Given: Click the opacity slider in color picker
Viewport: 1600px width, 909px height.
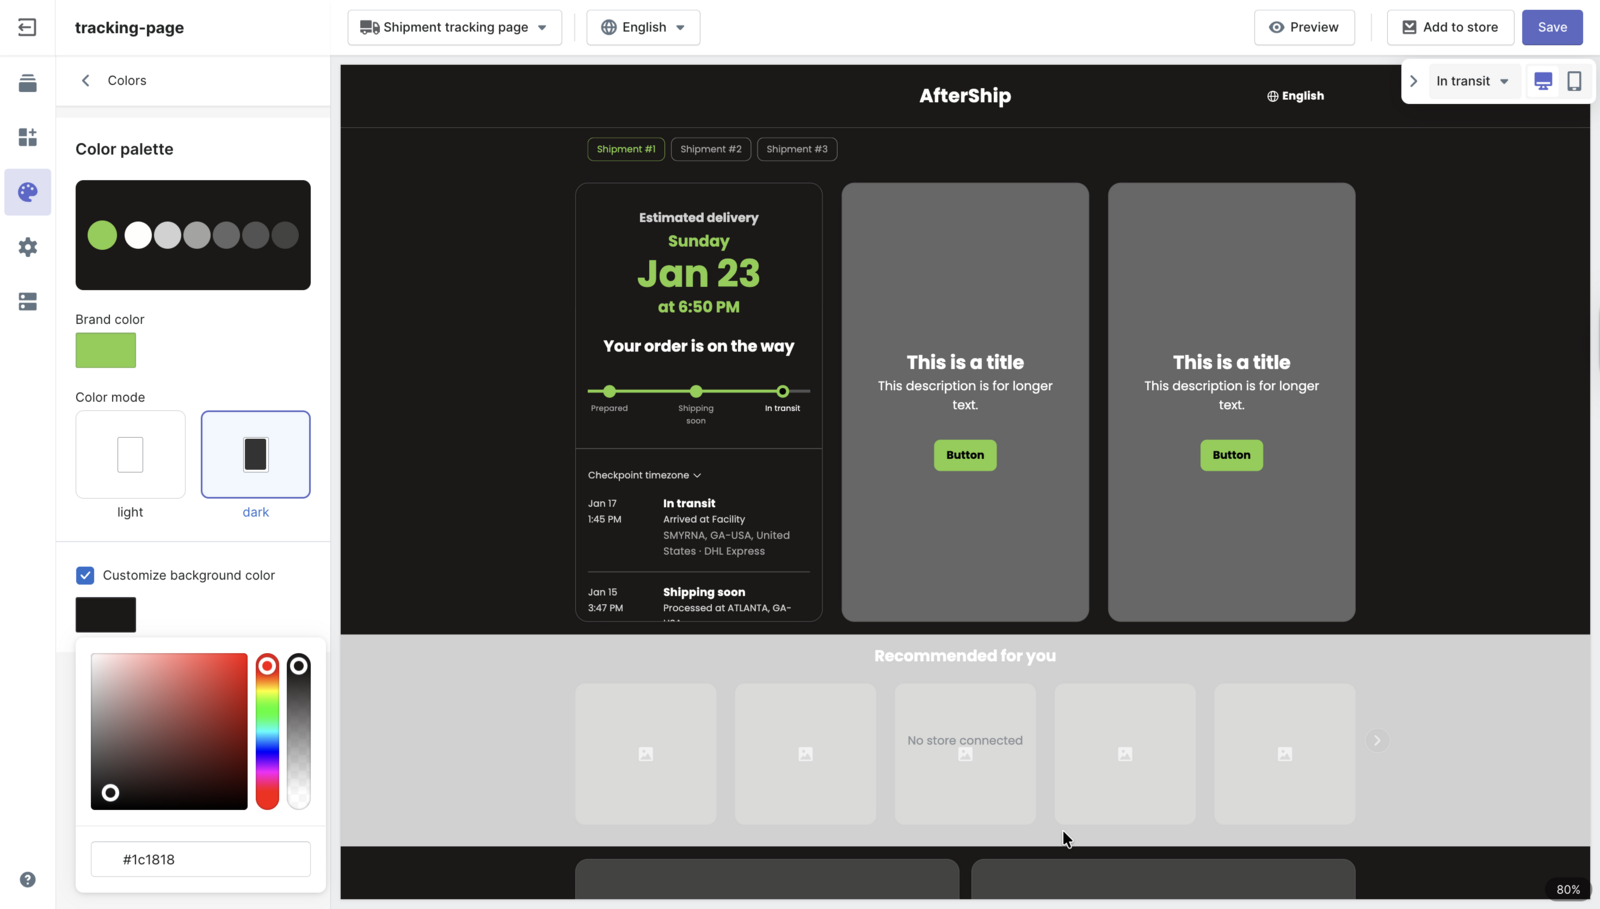Looking at the screenshot, I should pyautogui.click(x=298, y=731).
